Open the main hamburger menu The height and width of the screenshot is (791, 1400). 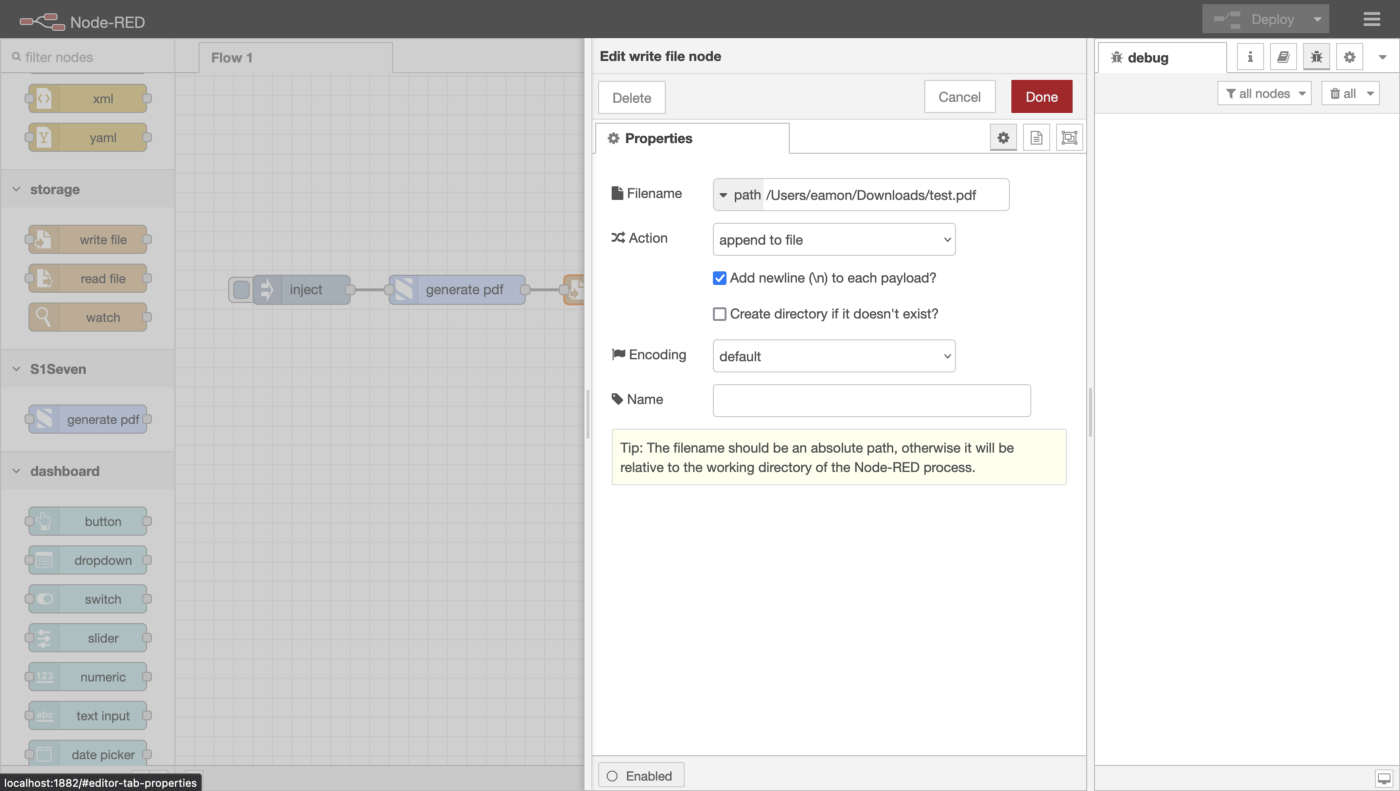[x=1371, y=19]
